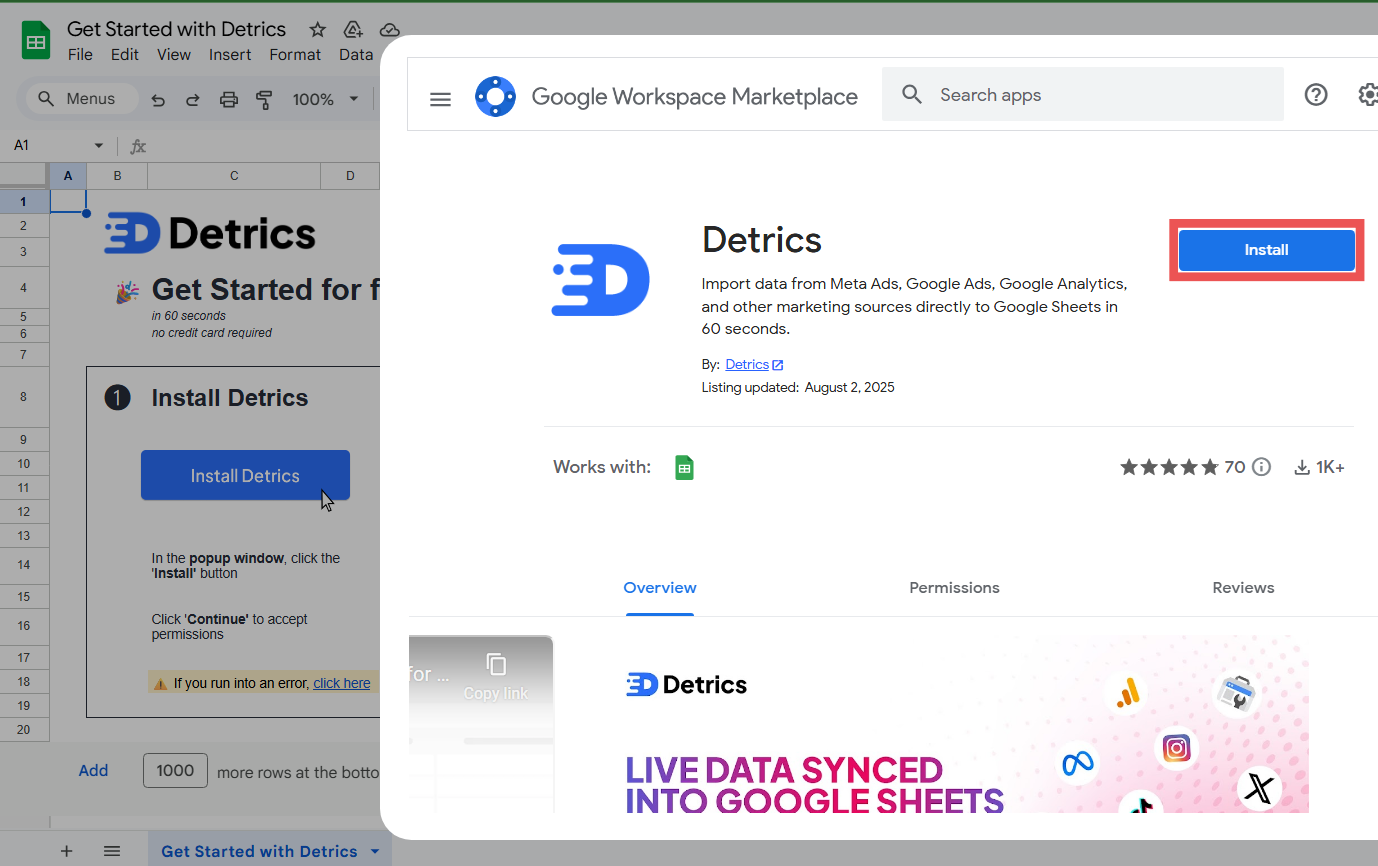Open Marketplace settings gear
The image size is (1378, 866).
[1368, 95]
